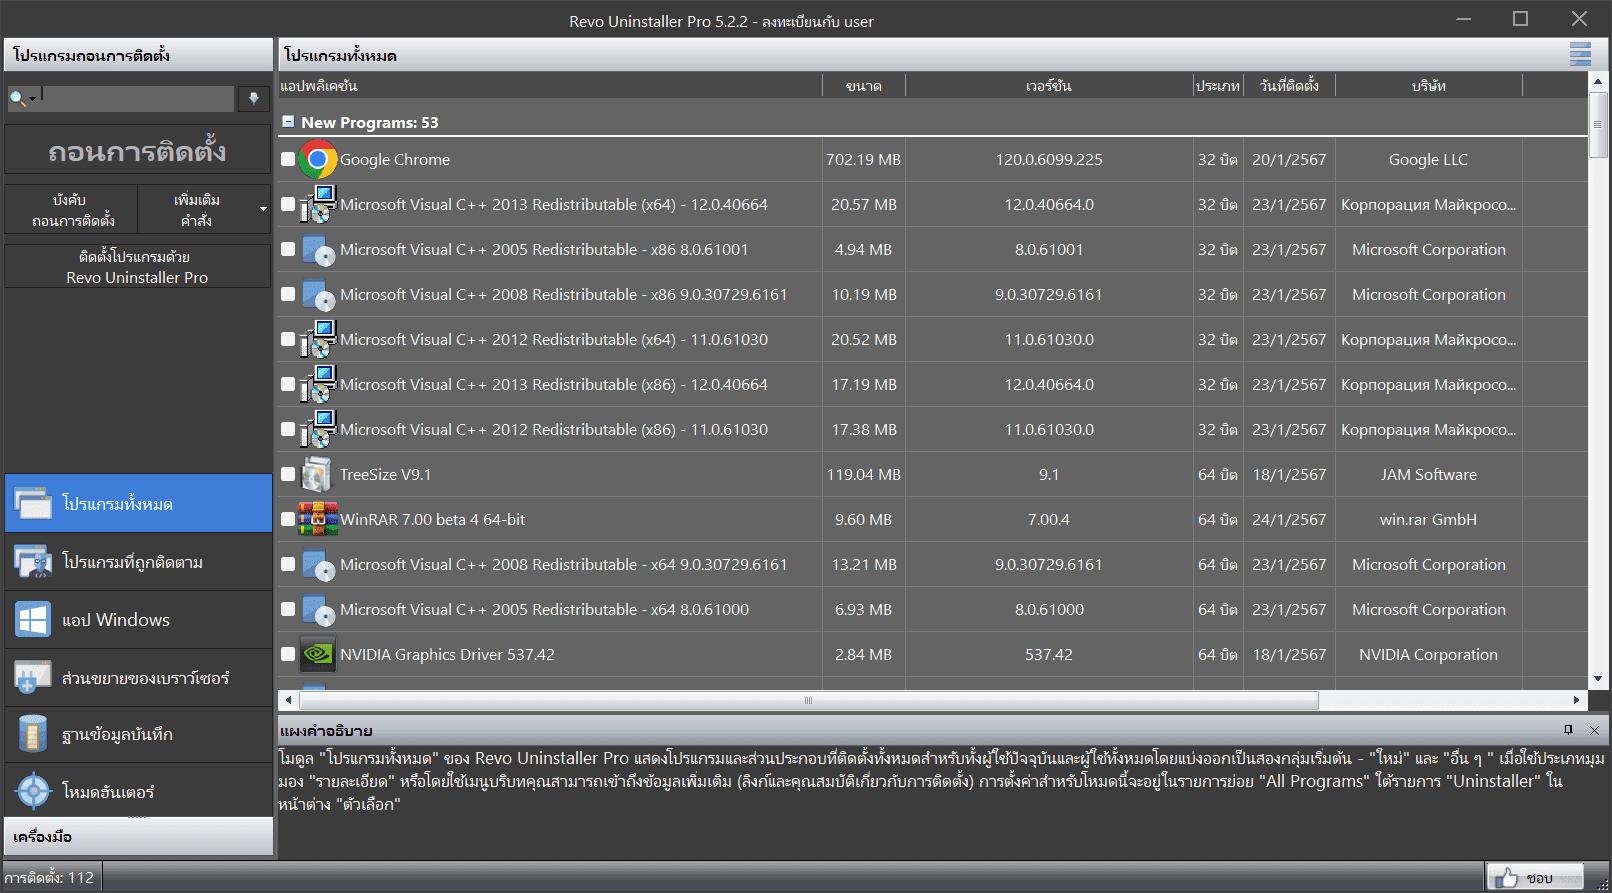
Task: Click icon of Visual C++ 2008 x64 9.0.30729.6161
Action: tap(318, 564)
